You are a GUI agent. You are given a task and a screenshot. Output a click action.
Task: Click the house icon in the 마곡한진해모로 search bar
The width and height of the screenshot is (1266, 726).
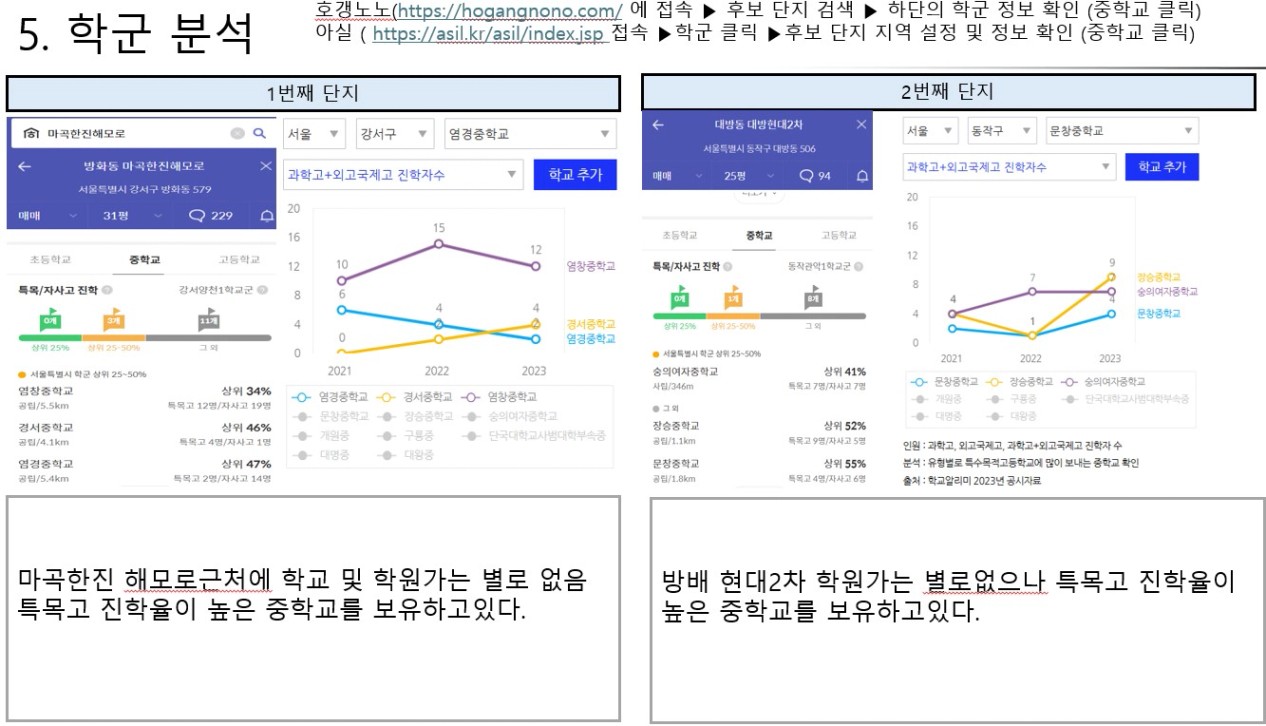pos(31,133)
